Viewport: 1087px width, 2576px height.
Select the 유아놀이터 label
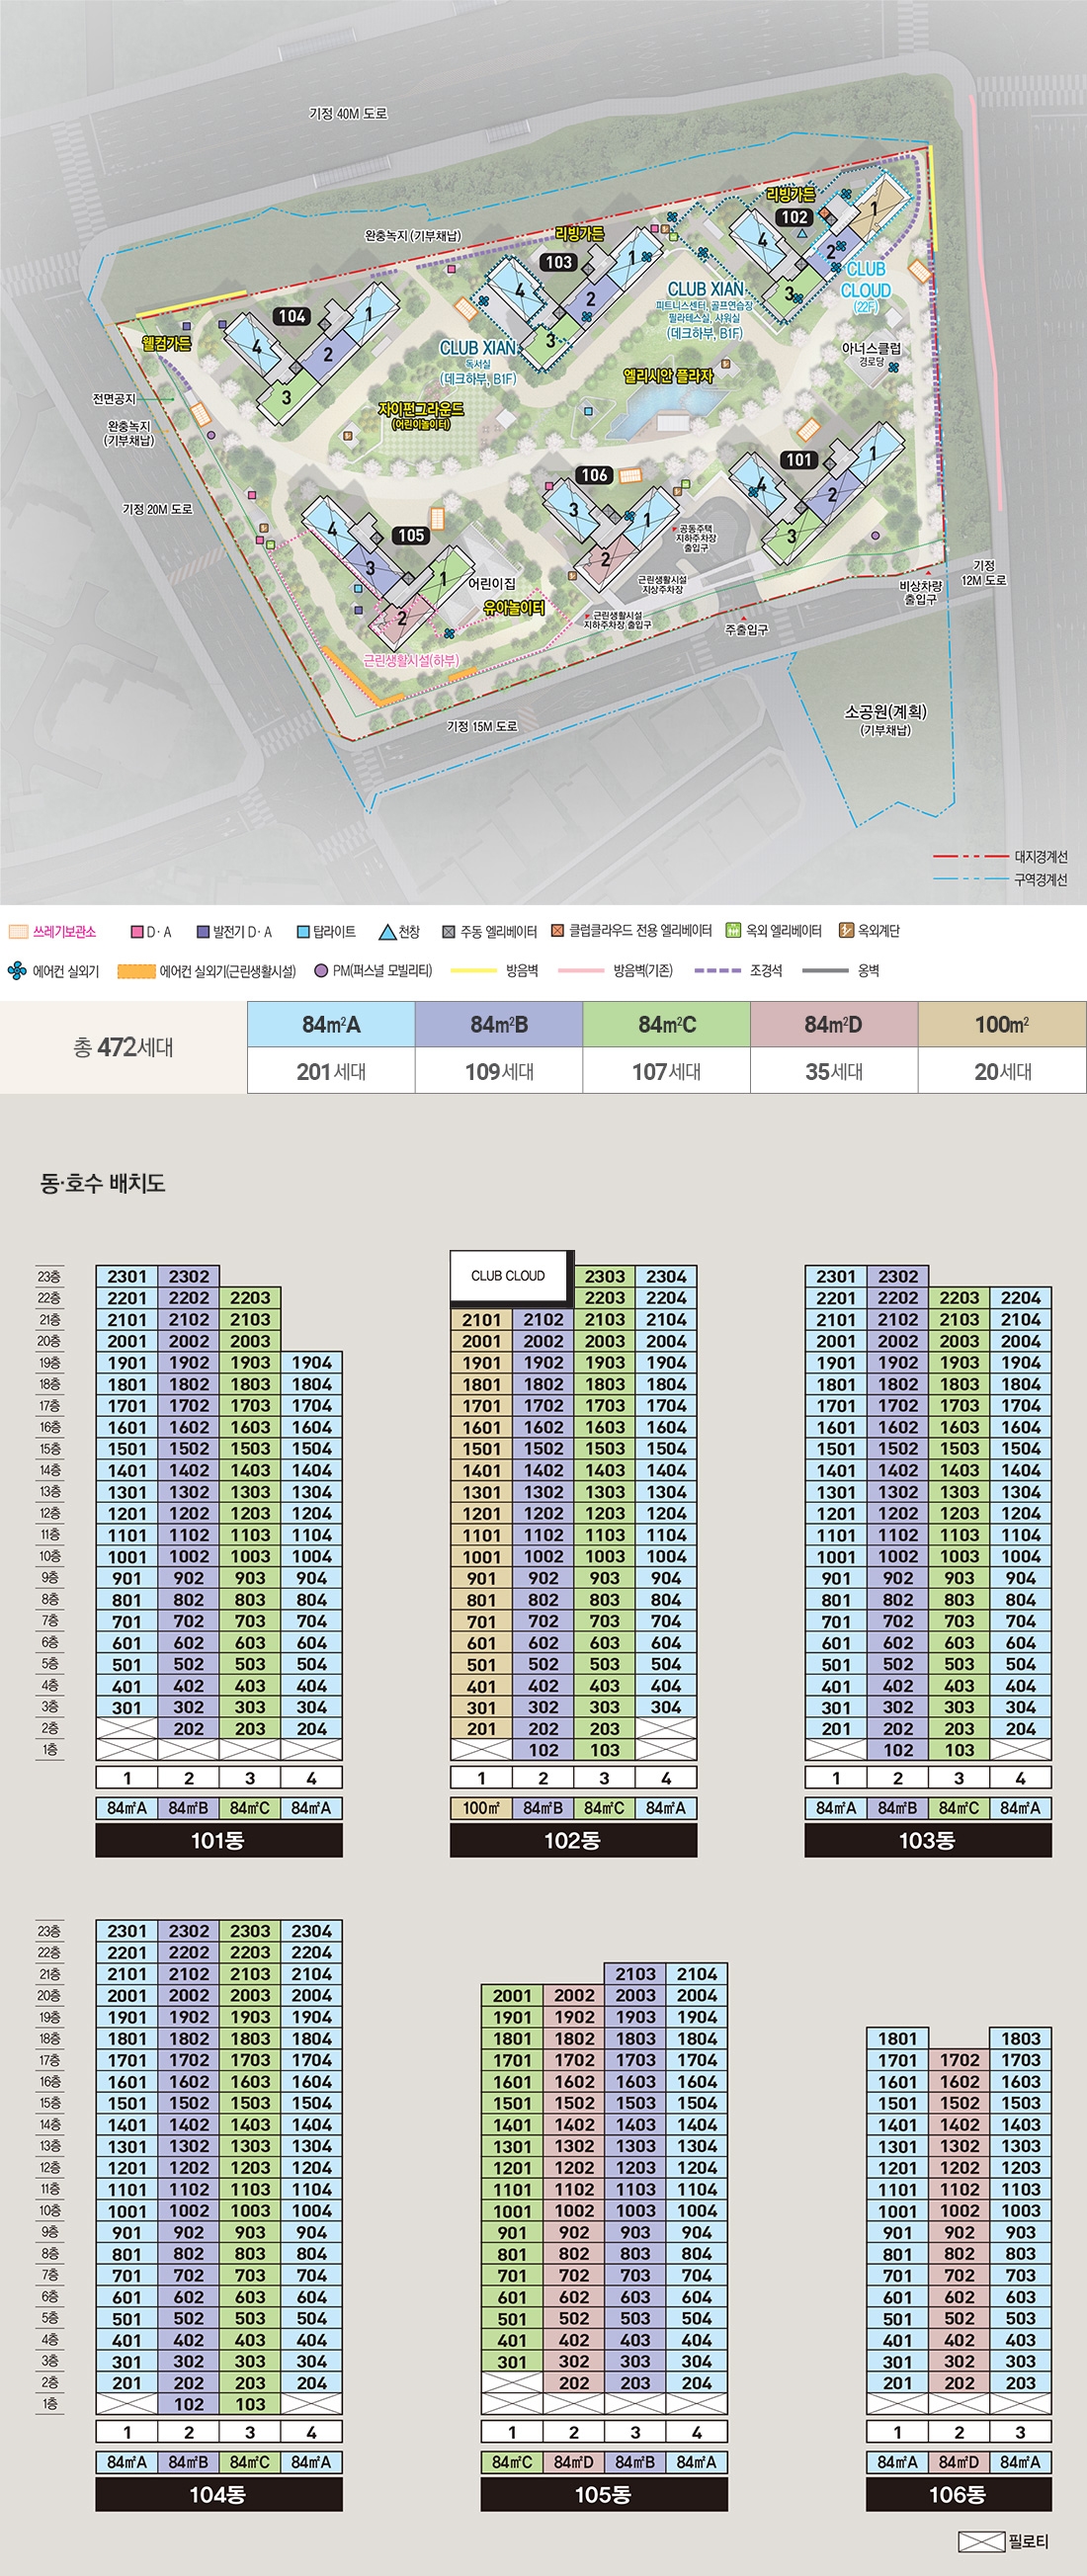click(514, 608)
